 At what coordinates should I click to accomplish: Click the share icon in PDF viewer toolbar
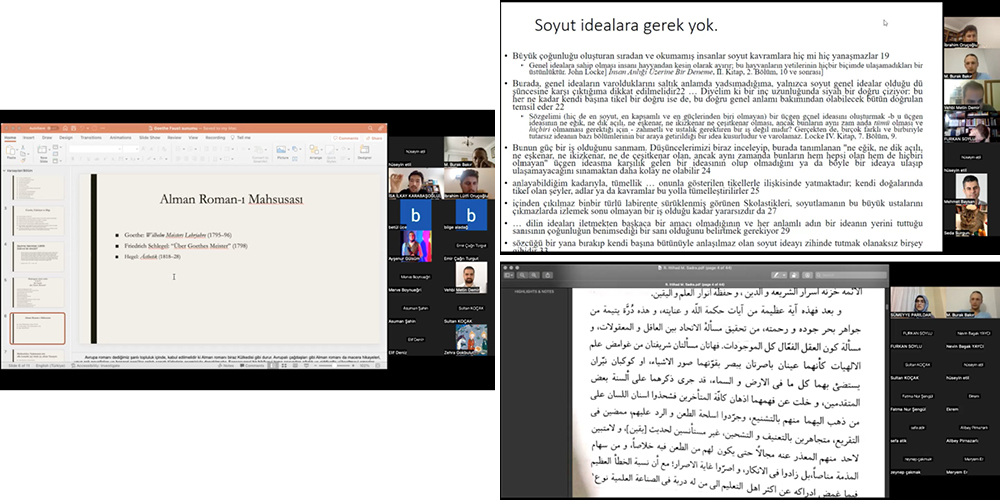pyautogui.click(x=548, y=275)
